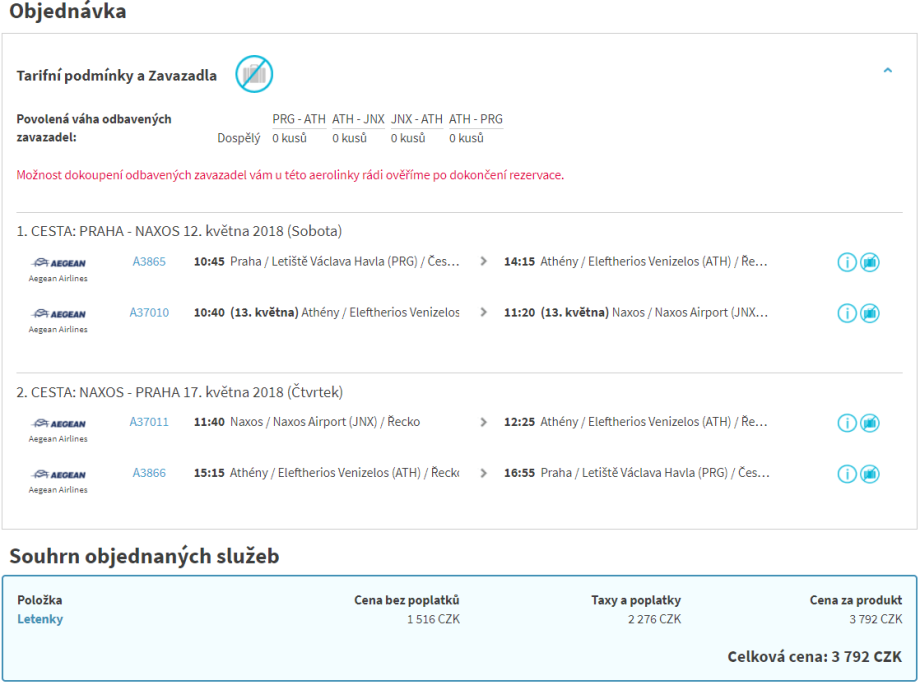Click the baggage icon for flight A37010
Image resolution: width=920 pixels, height=685 pixels.
click(x=870, y=313)
